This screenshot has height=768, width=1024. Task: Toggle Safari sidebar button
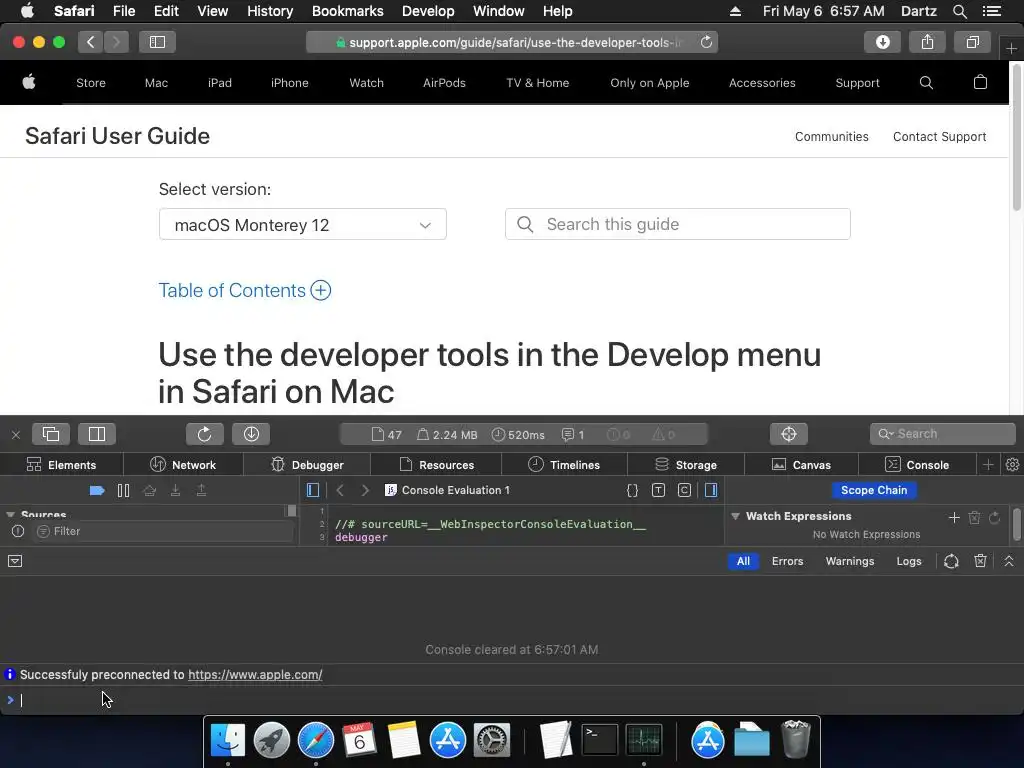pos(157,42)
